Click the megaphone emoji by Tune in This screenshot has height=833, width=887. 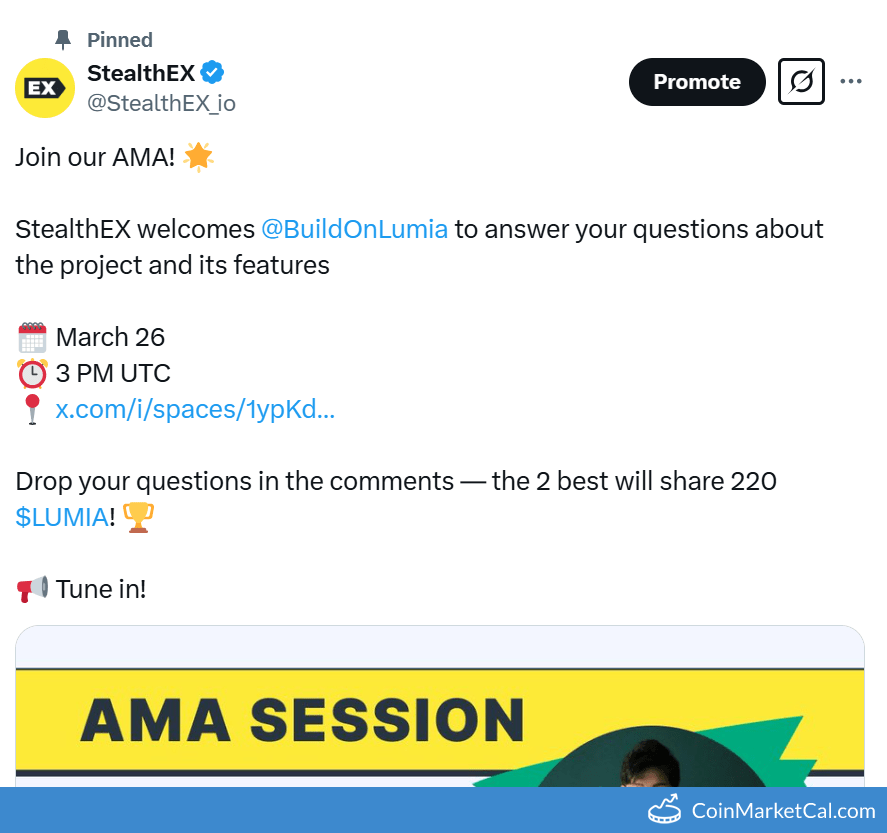pos(32,590)
